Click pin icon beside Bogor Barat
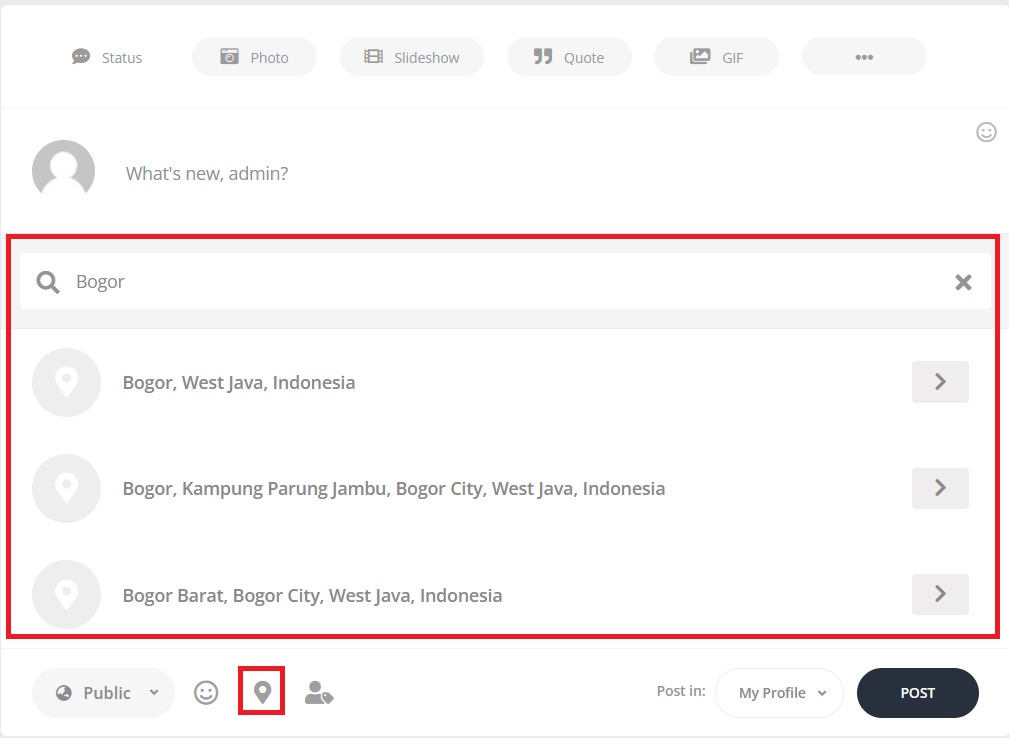This screenshot has height=738, width=1009. [66, 595]
